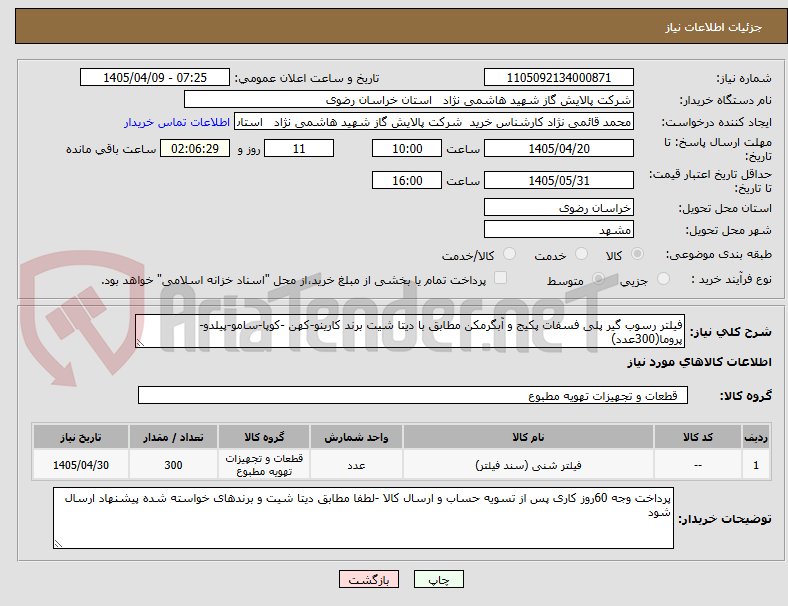
Task: Click the اطلاعات کالاهای مورد نیاز section heading
Action: pos(699,362)
